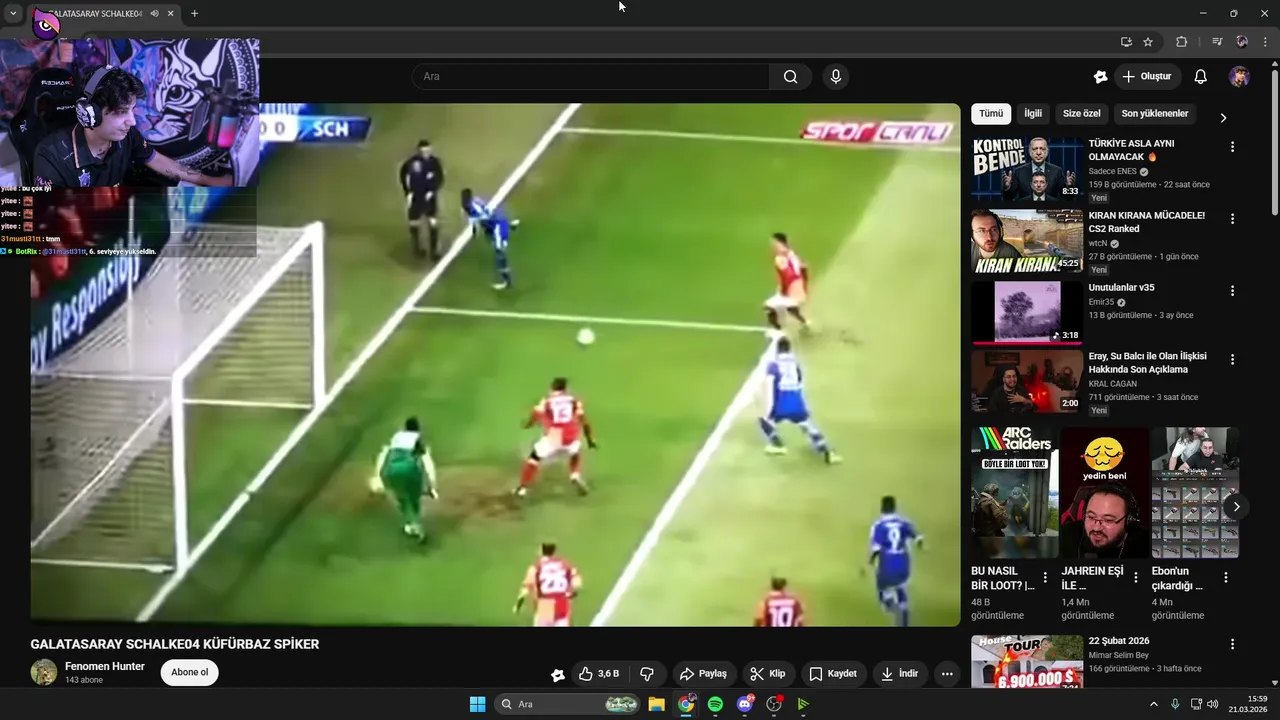Open options for BU NASIL BİR LOOT short
This screenshot has height=720, width=1280.
pos(1045,577)
